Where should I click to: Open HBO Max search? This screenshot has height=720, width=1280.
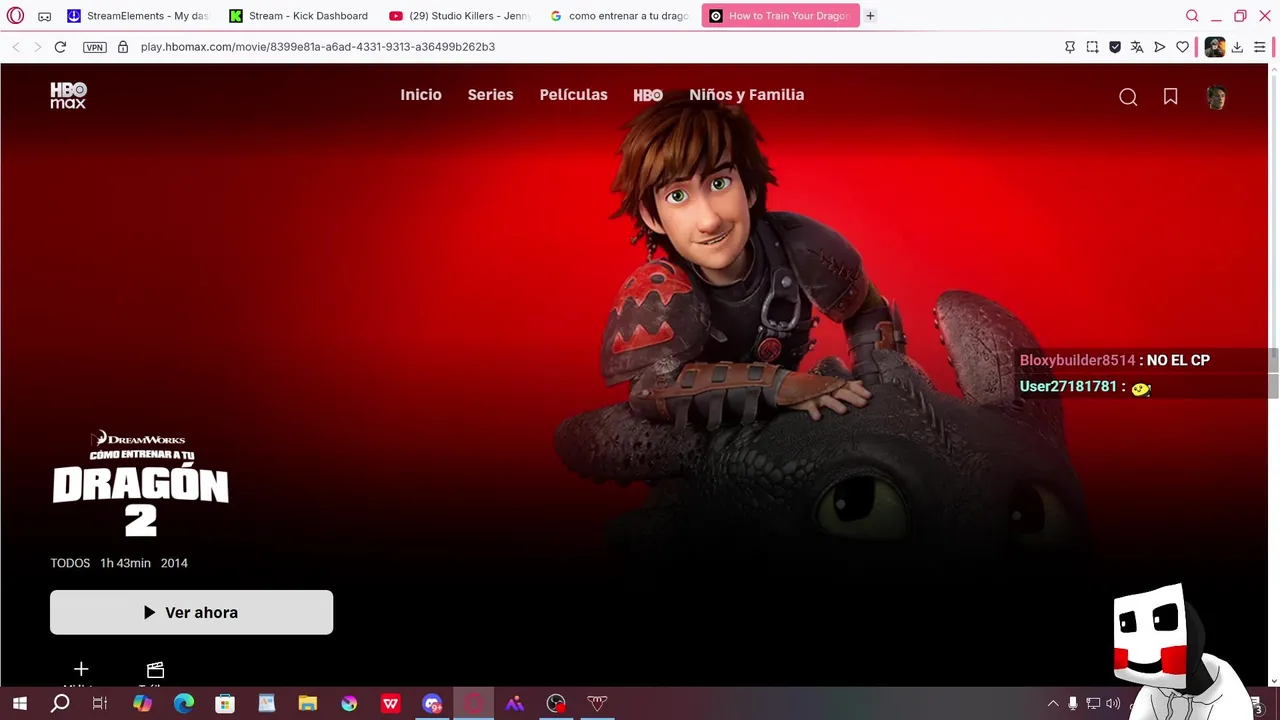(x=1128, y=97)
